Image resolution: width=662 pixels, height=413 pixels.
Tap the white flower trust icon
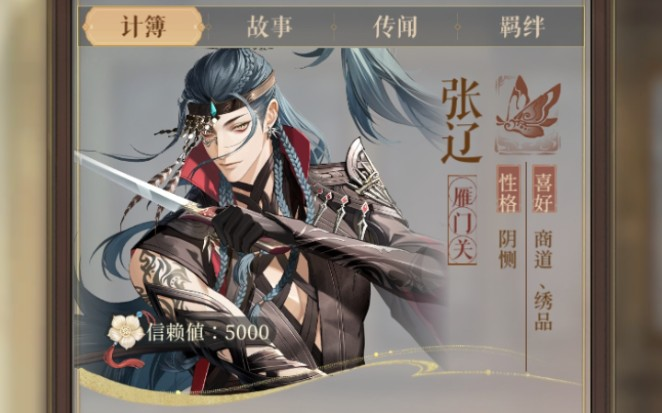coord(126,331)
